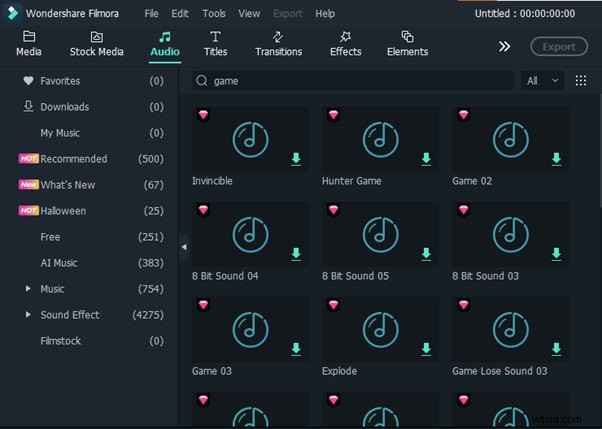Select the 8 Bit Sound 04 thumbnail
This screenshot has height=429, width=602.
pyautogui.click(x=250, y=234)
